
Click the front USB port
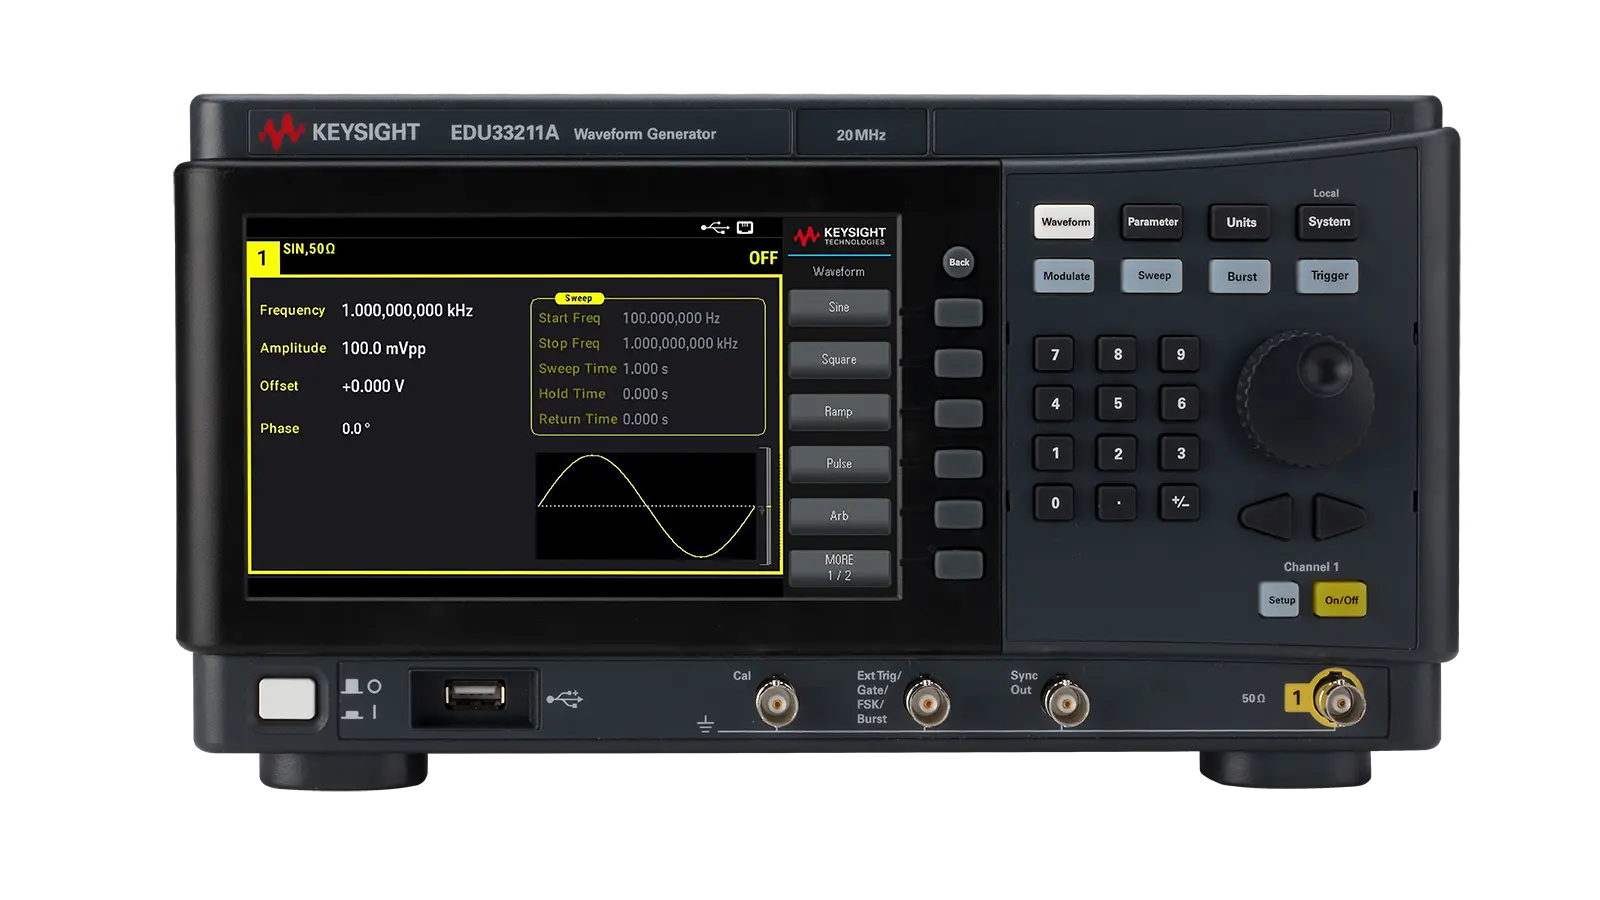[474, 694]
